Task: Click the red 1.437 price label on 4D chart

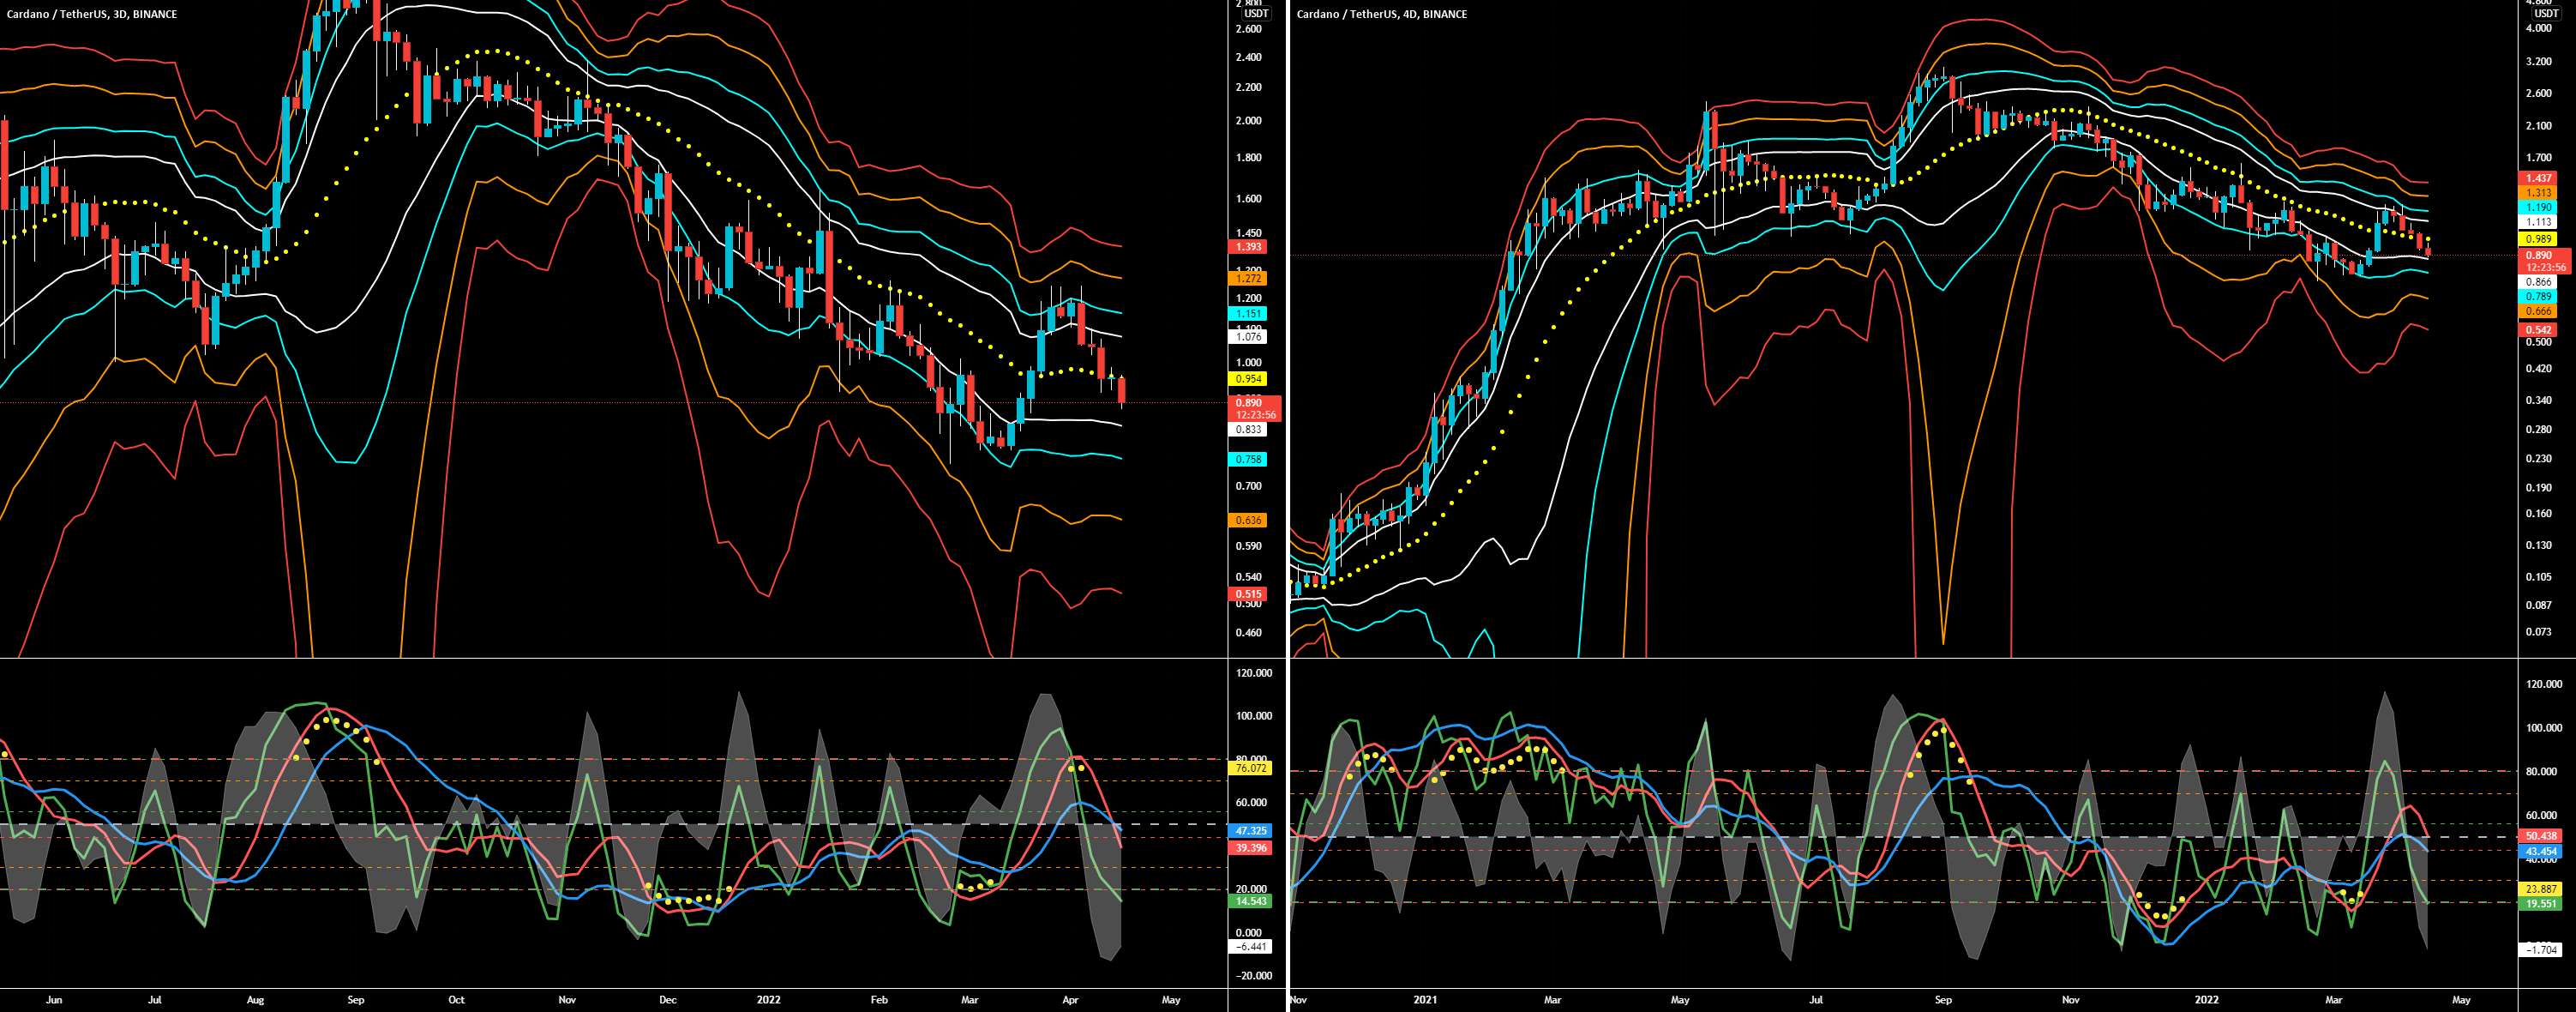Action: point(2539,178)
